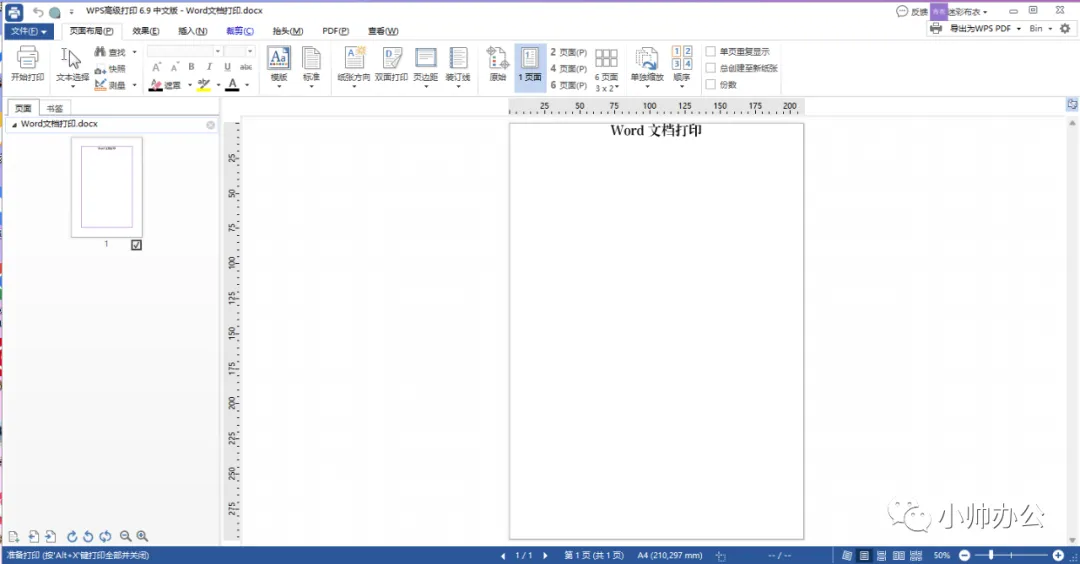Toggle strikethrough abc formatting

point(246,67)
